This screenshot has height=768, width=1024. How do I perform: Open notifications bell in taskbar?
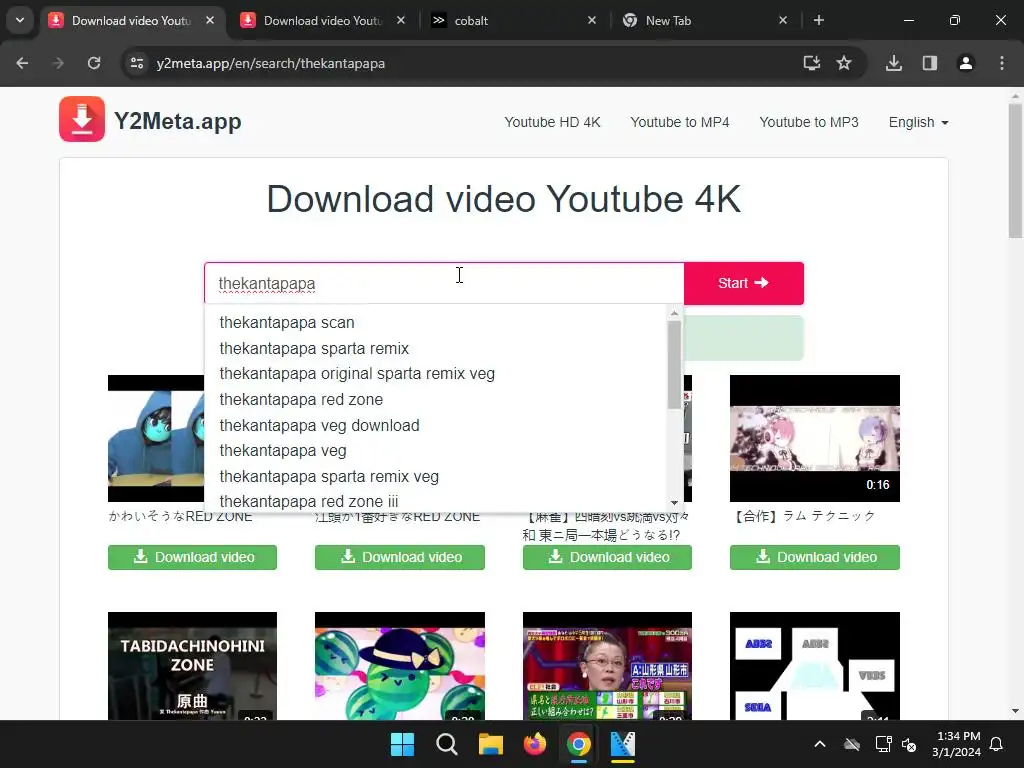tap(996, 744)
